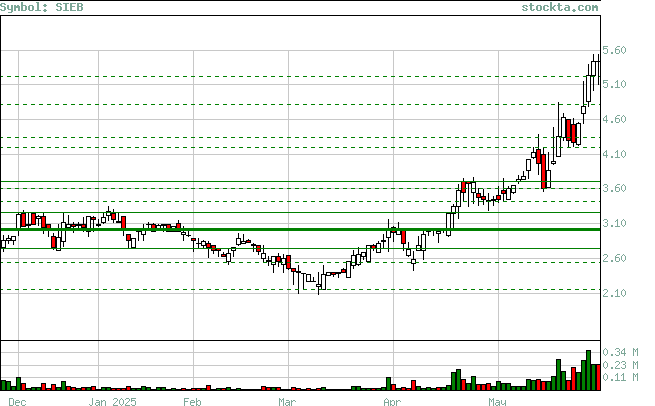Click the 4.60 price axis label
655x406 pixels.
click(614, 120)
